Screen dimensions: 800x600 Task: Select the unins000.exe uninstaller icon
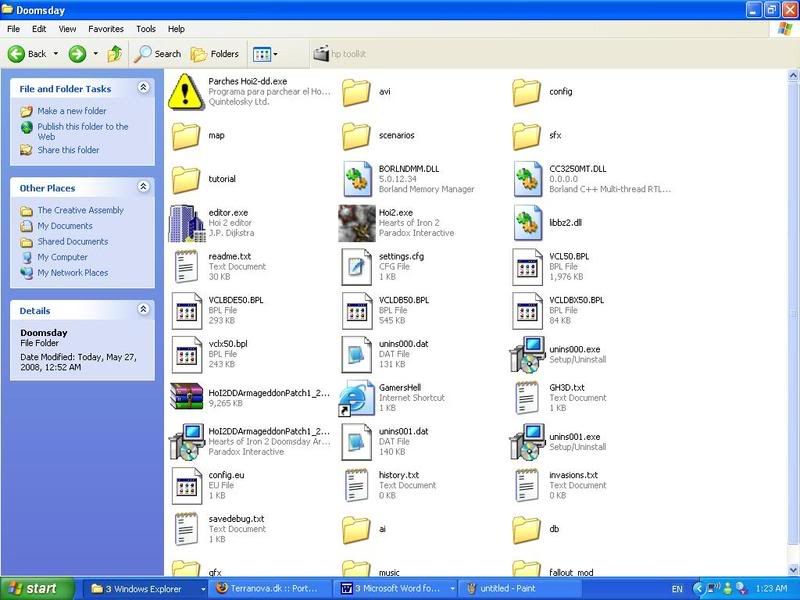[527, 354]
